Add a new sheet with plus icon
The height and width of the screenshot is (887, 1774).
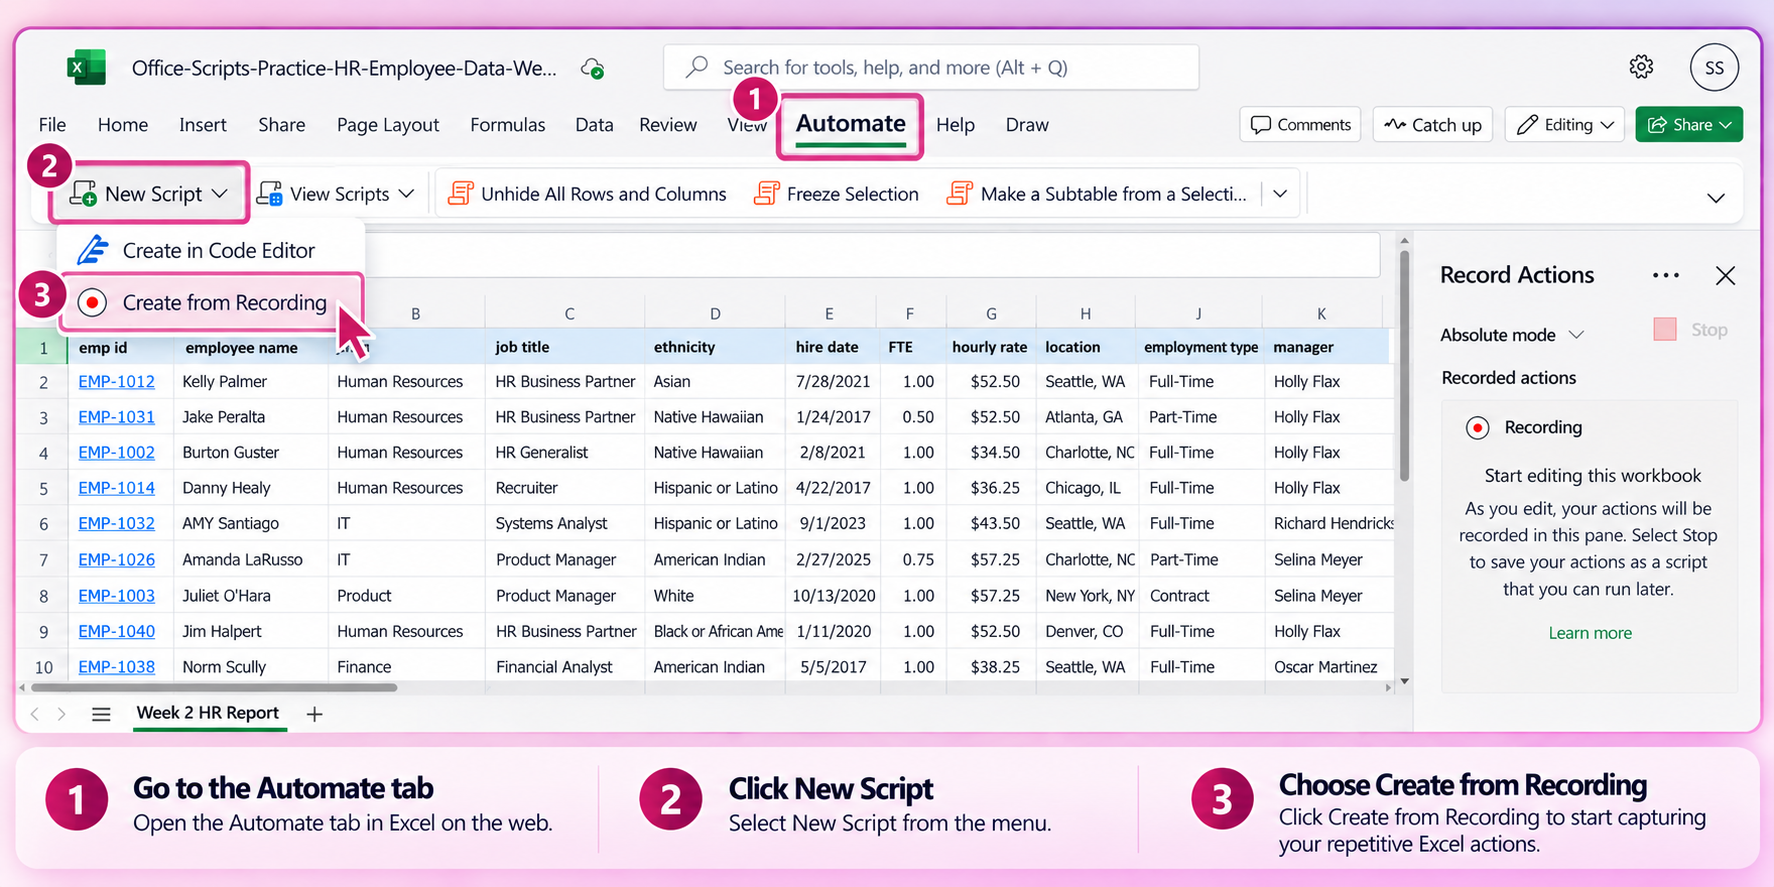314,714
